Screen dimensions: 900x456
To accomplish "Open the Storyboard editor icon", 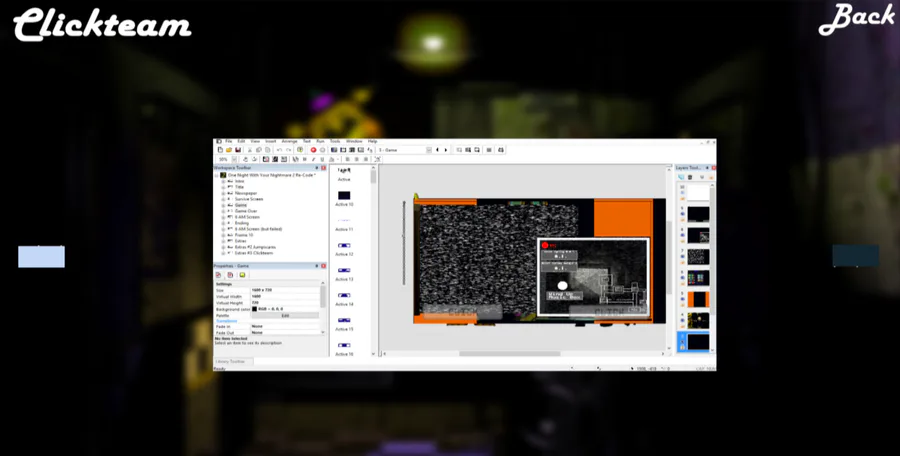I will tap(334, 150).
